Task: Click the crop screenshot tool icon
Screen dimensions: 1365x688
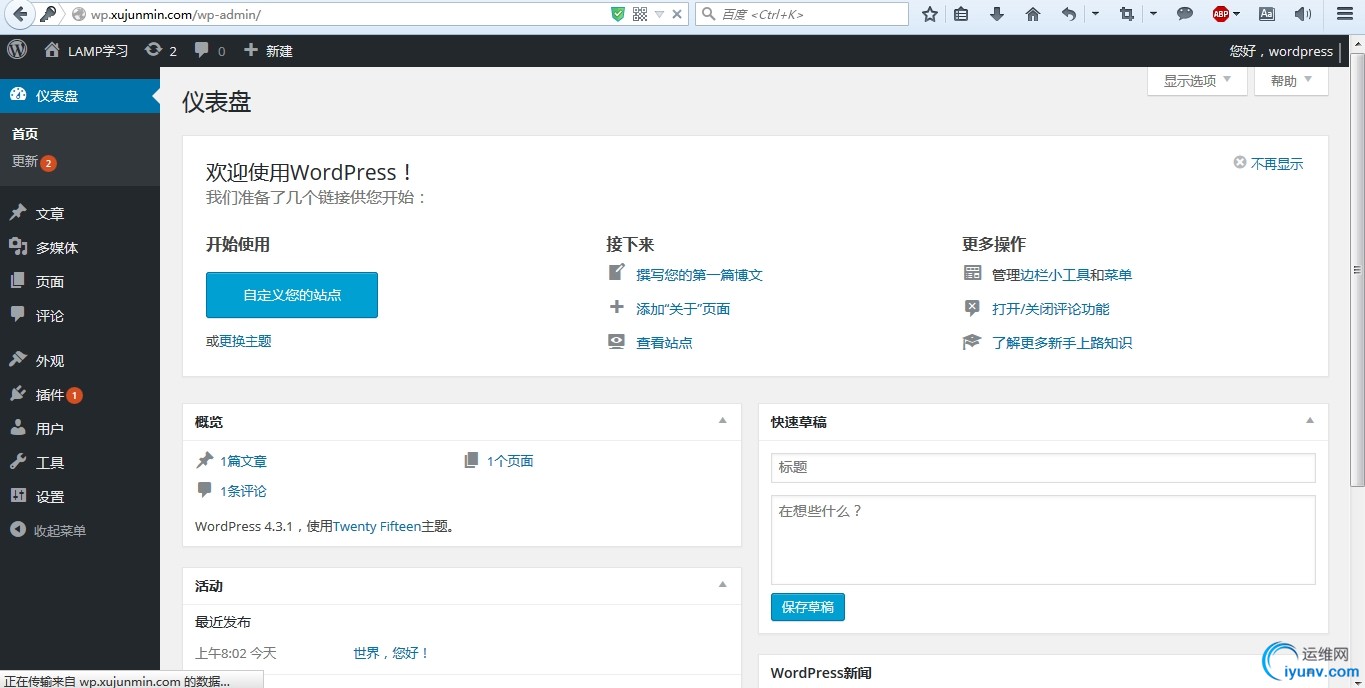Action: point(1127,14)
